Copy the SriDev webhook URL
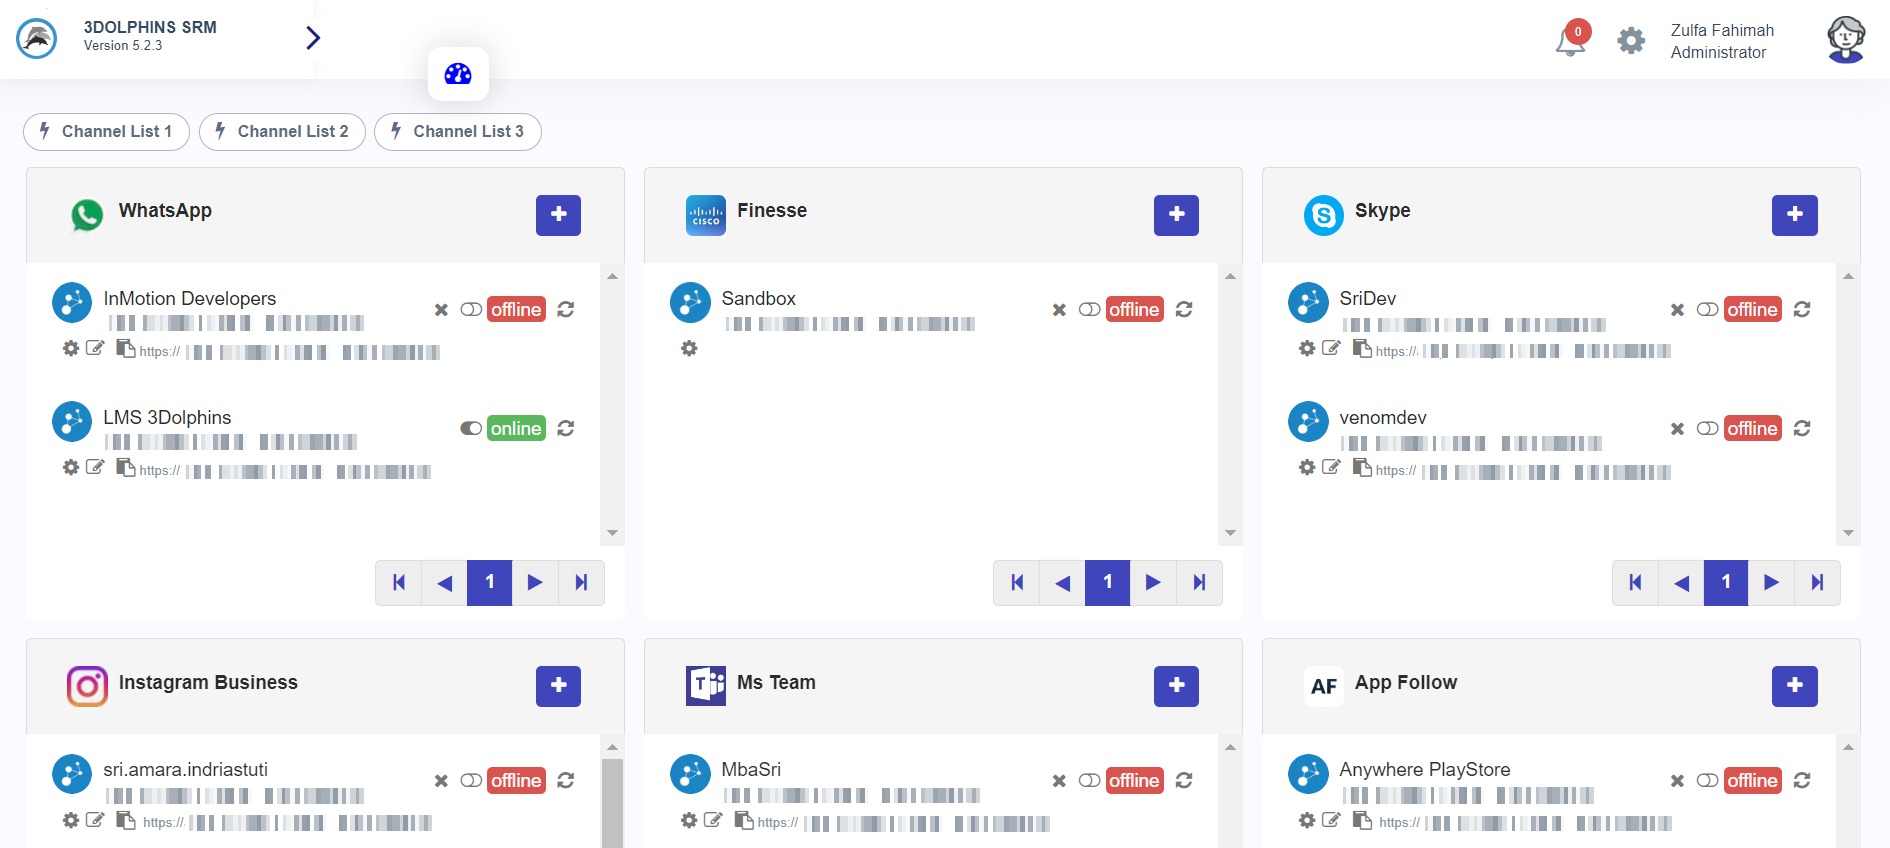The width and height of the screenshot is (1890, 848). 1362,348
